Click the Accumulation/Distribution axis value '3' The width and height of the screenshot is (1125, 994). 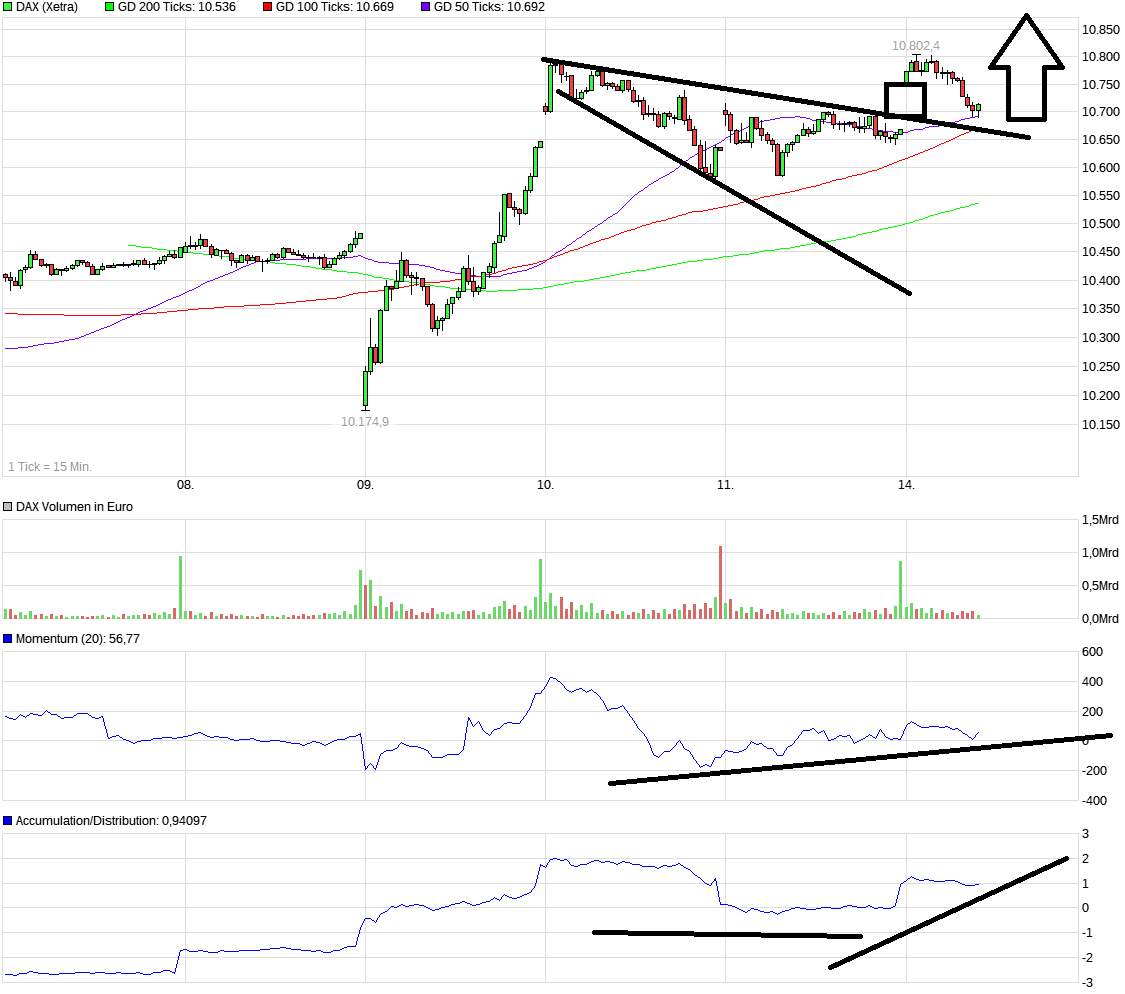tap(1086, 834)
